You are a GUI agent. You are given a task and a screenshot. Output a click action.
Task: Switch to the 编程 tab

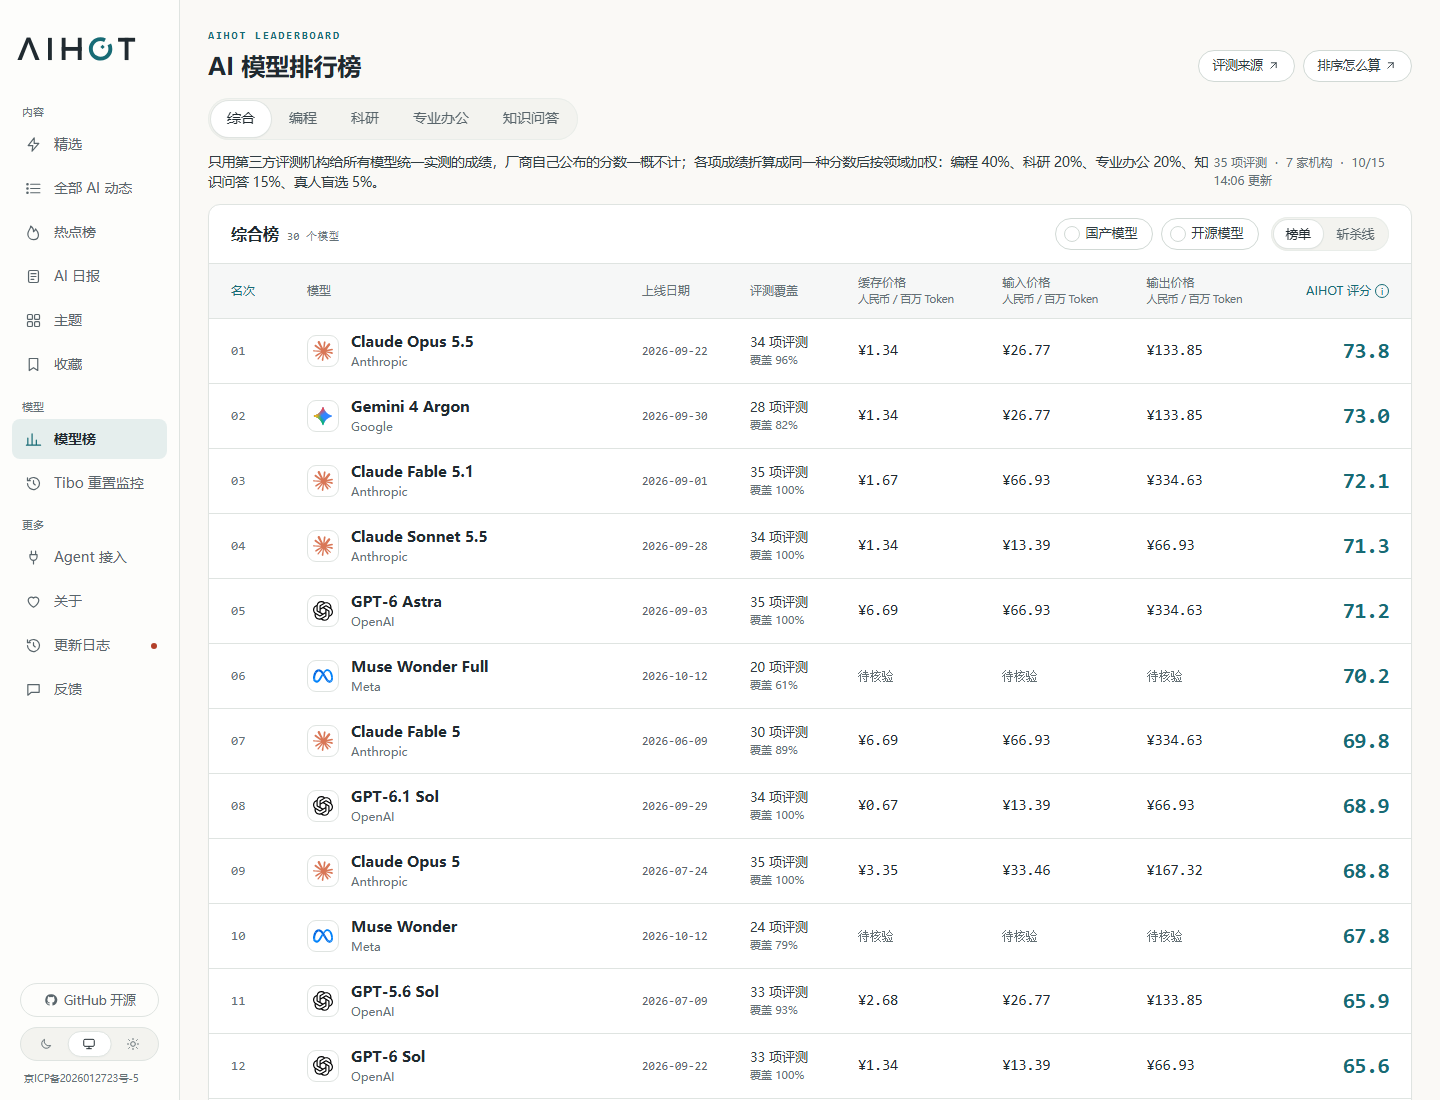pyautogui.click(x=303, y=118)
